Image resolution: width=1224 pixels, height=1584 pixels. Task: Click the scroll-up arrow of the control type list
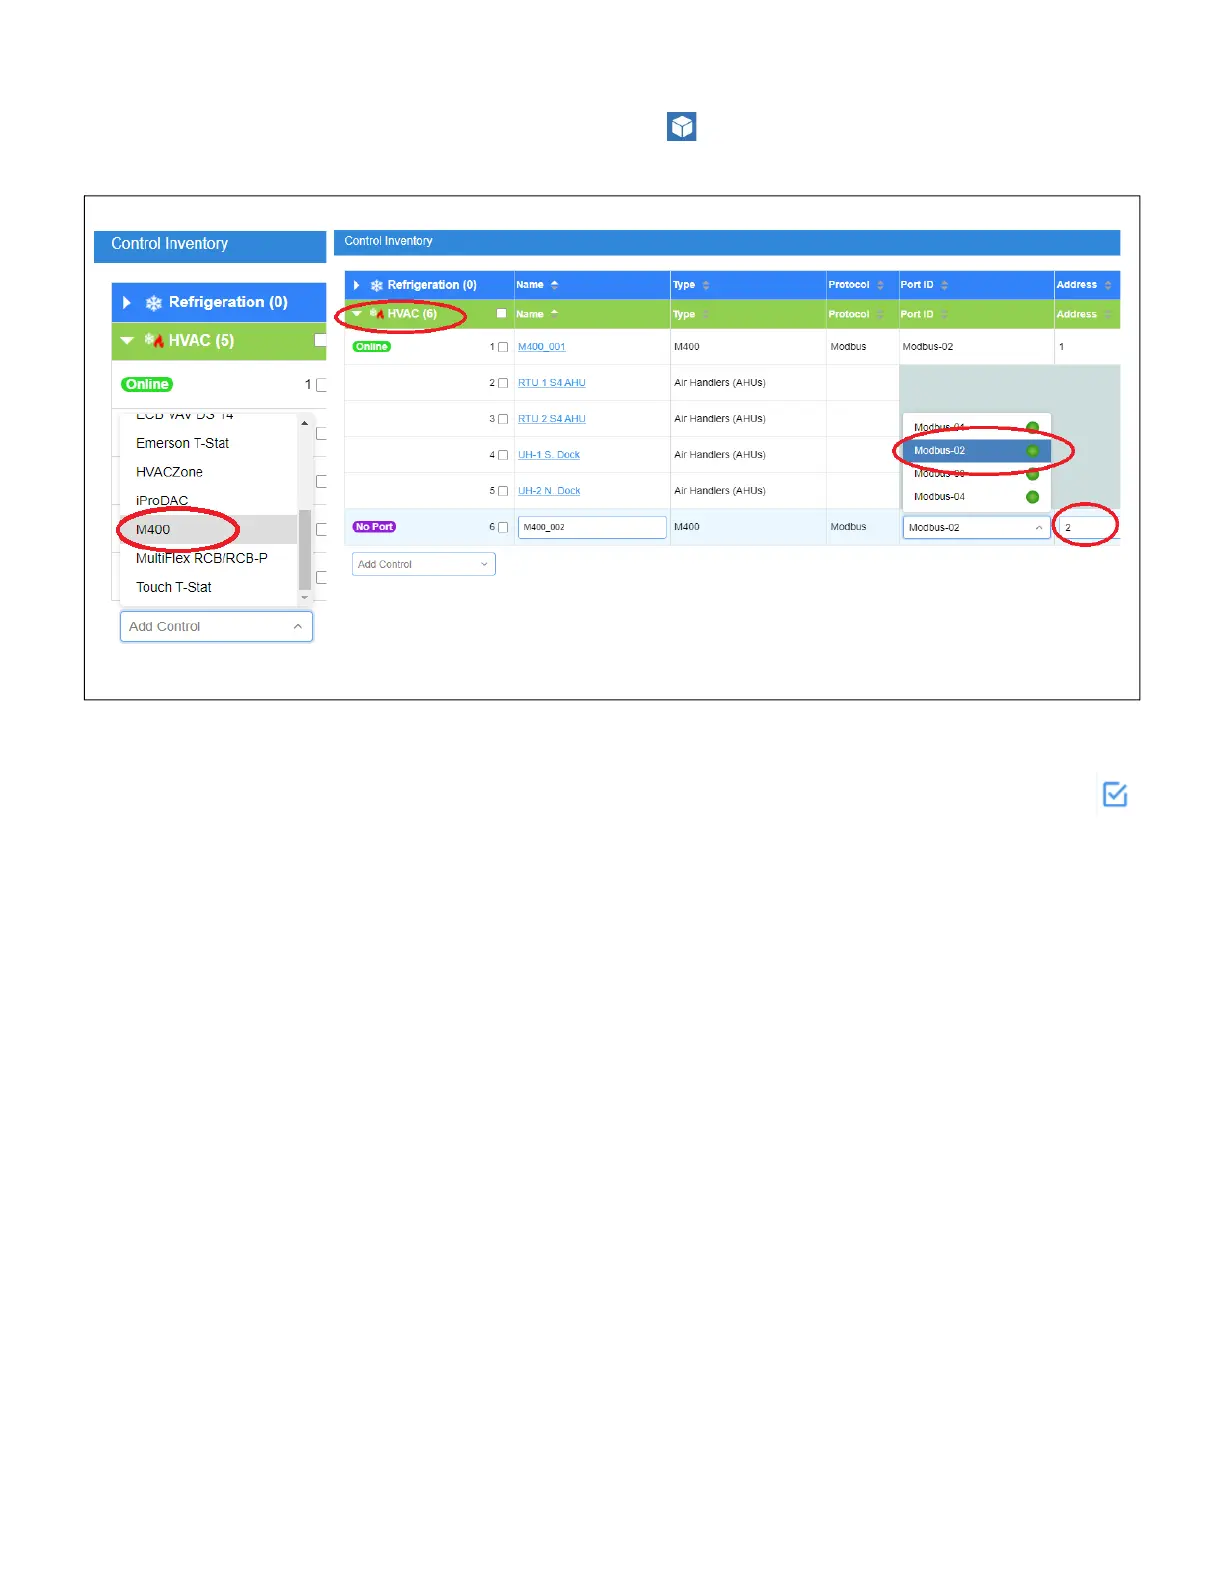click(305, 423)
